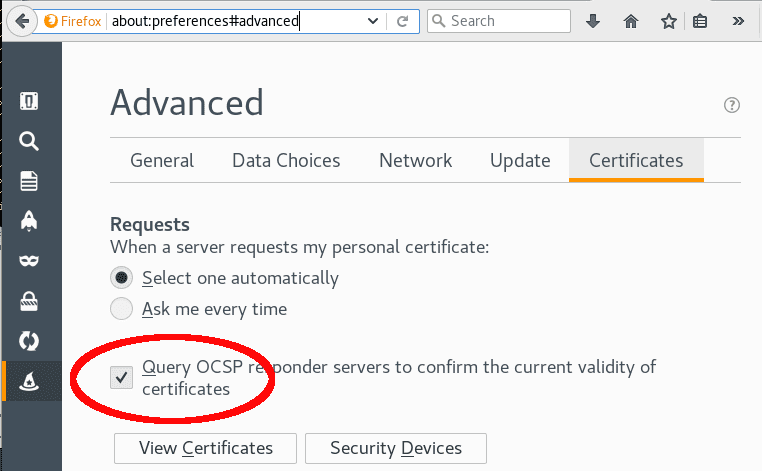Screen dimensions: 762x471
Task: Show bookmarks list icon
Action: (700, 21)
